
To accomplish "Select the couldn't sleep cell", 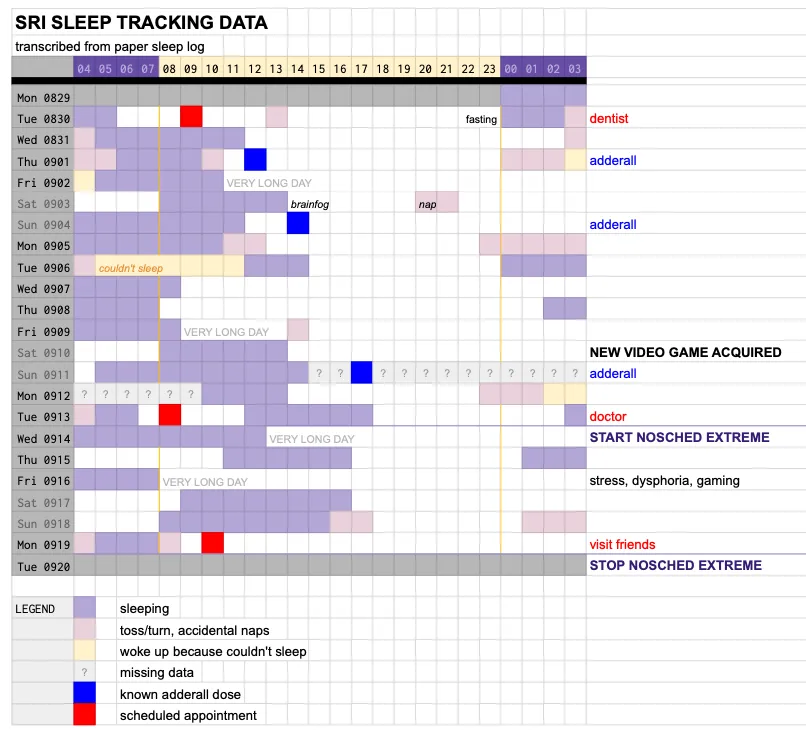I will click(x=130, y=268).
